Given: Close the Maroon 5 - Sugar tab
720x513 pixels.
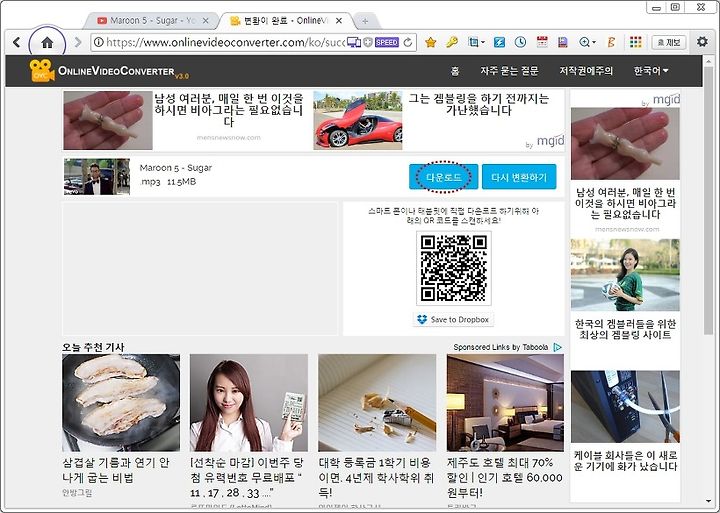Looking at the screenshot, I should click(206, 21).
